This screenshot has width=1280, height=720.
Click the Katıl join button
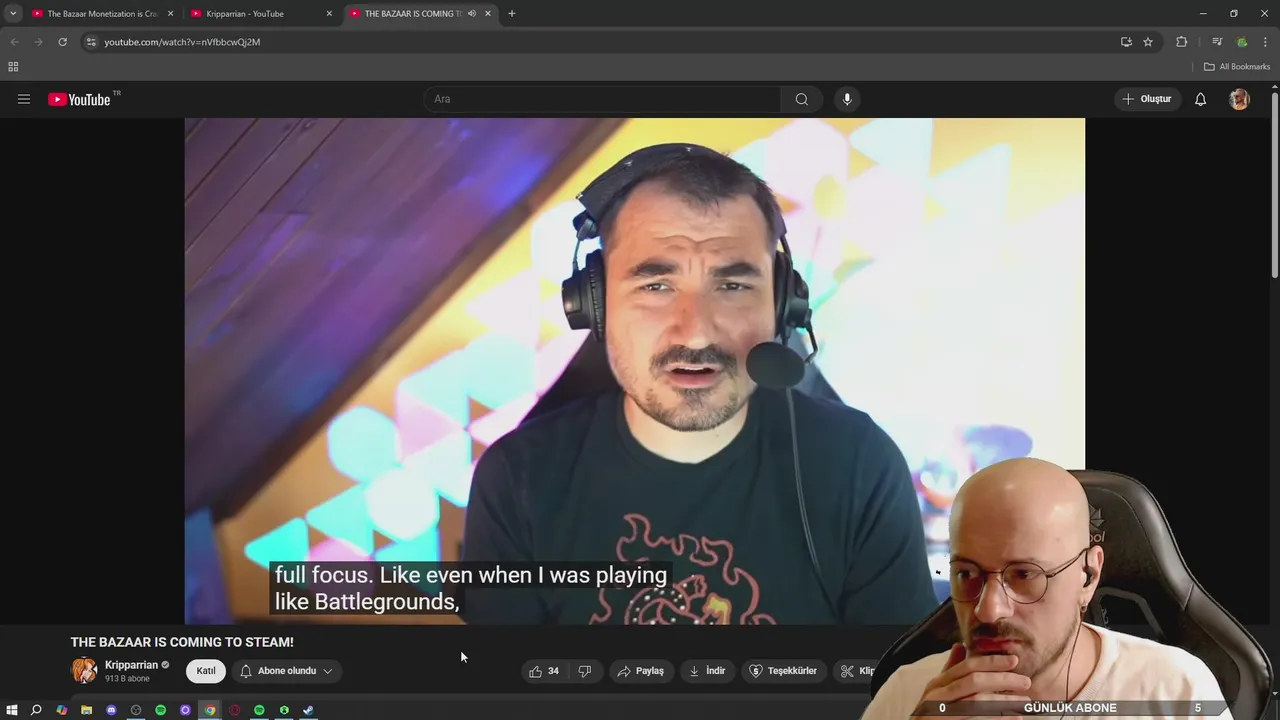[205, 671]
